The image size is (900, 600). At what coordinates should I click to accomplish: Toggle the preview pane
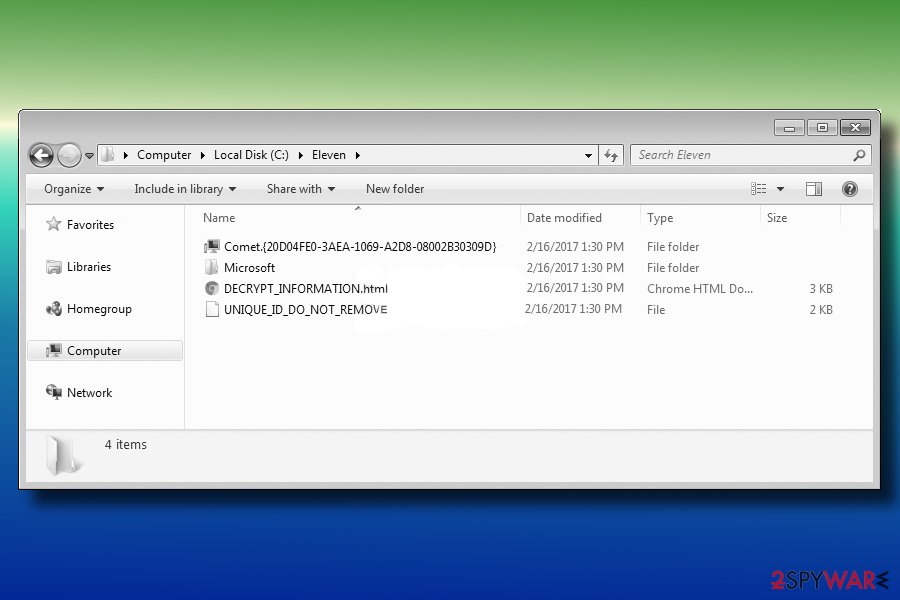coord(814,189)
